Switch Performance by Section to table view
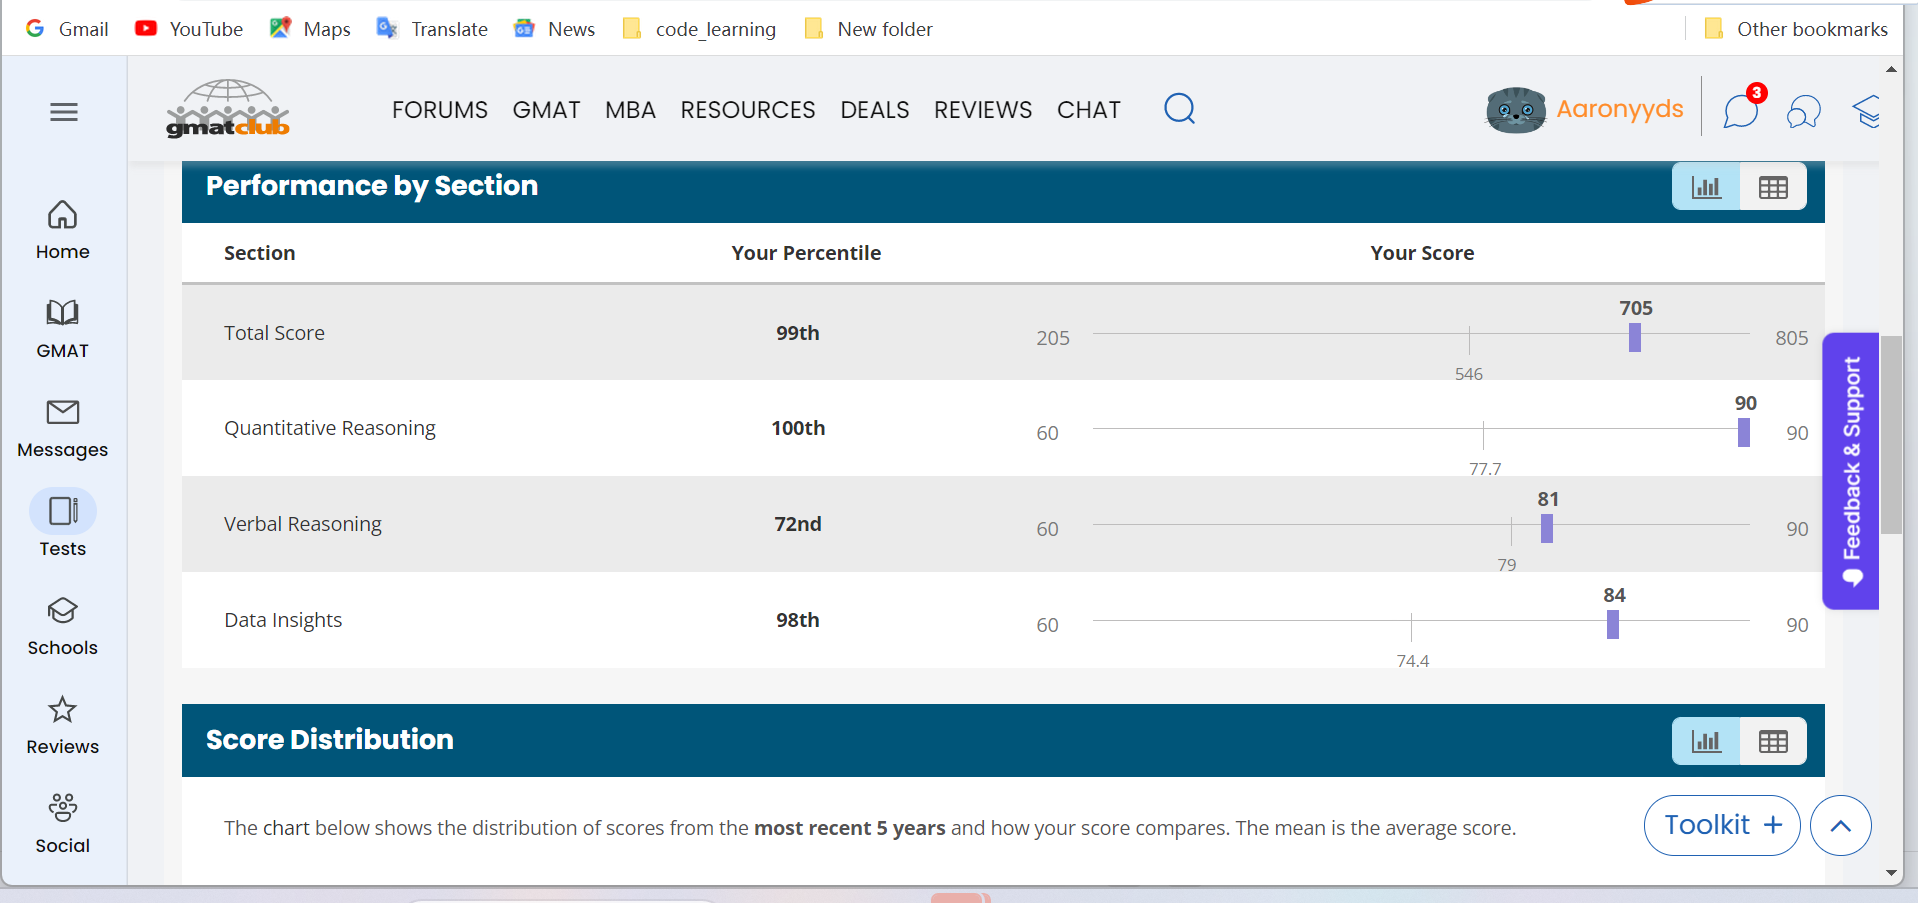This screenshot has width=1918, height=903. click(1772, 187)
